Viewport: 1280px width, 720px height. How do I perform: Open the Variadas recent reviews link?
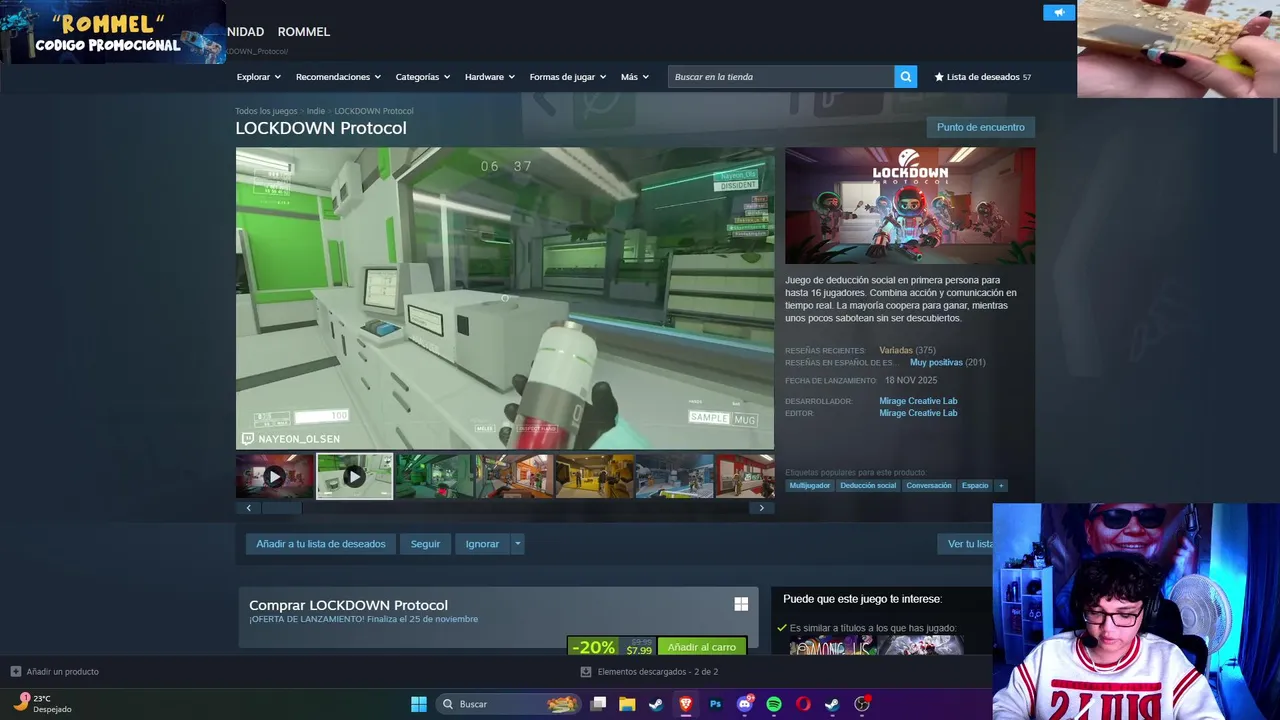896,350
